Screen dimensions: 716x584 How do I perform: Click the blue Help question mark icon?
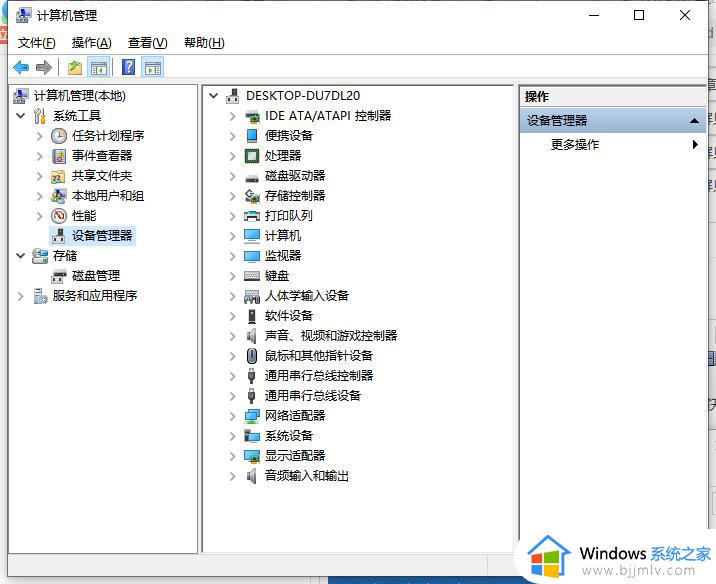[128, 68]
